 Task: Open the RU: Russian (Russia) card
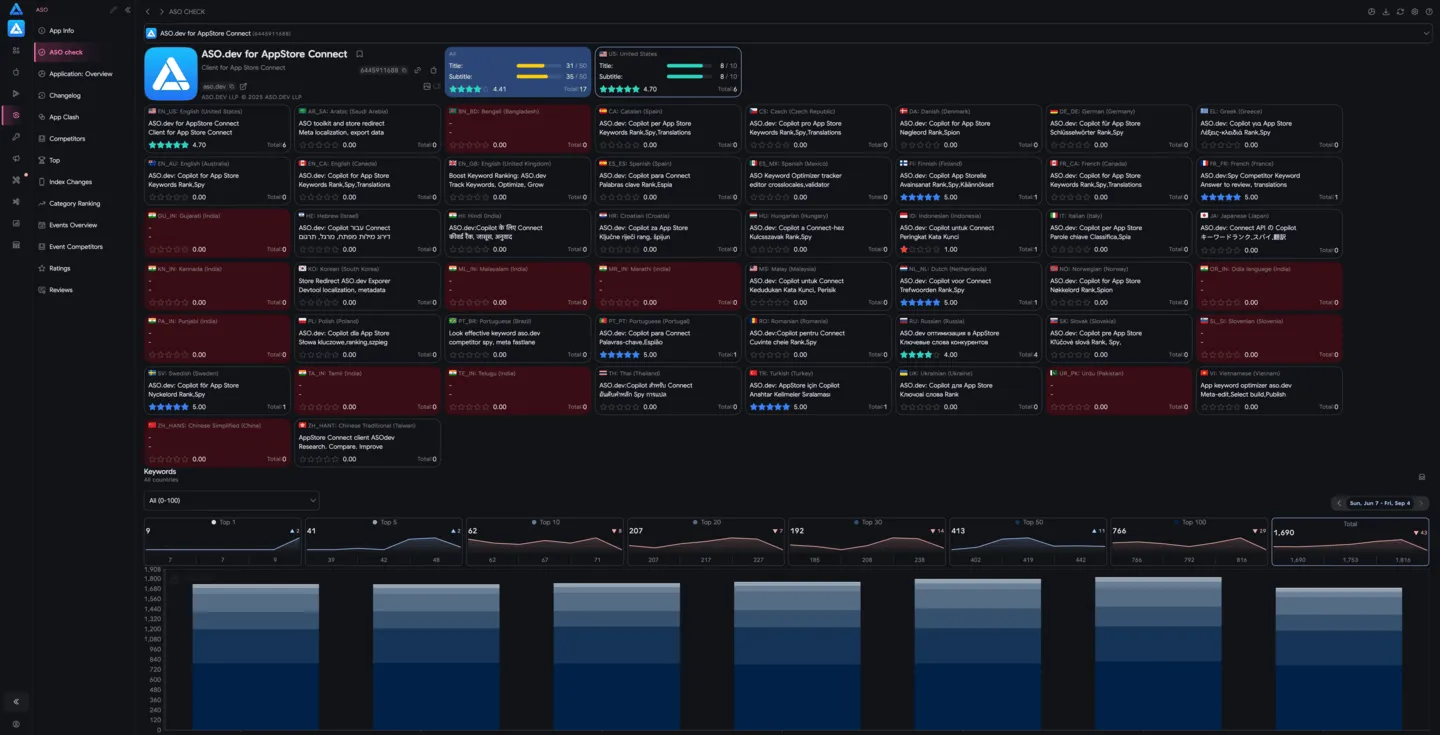click(969, 338)
